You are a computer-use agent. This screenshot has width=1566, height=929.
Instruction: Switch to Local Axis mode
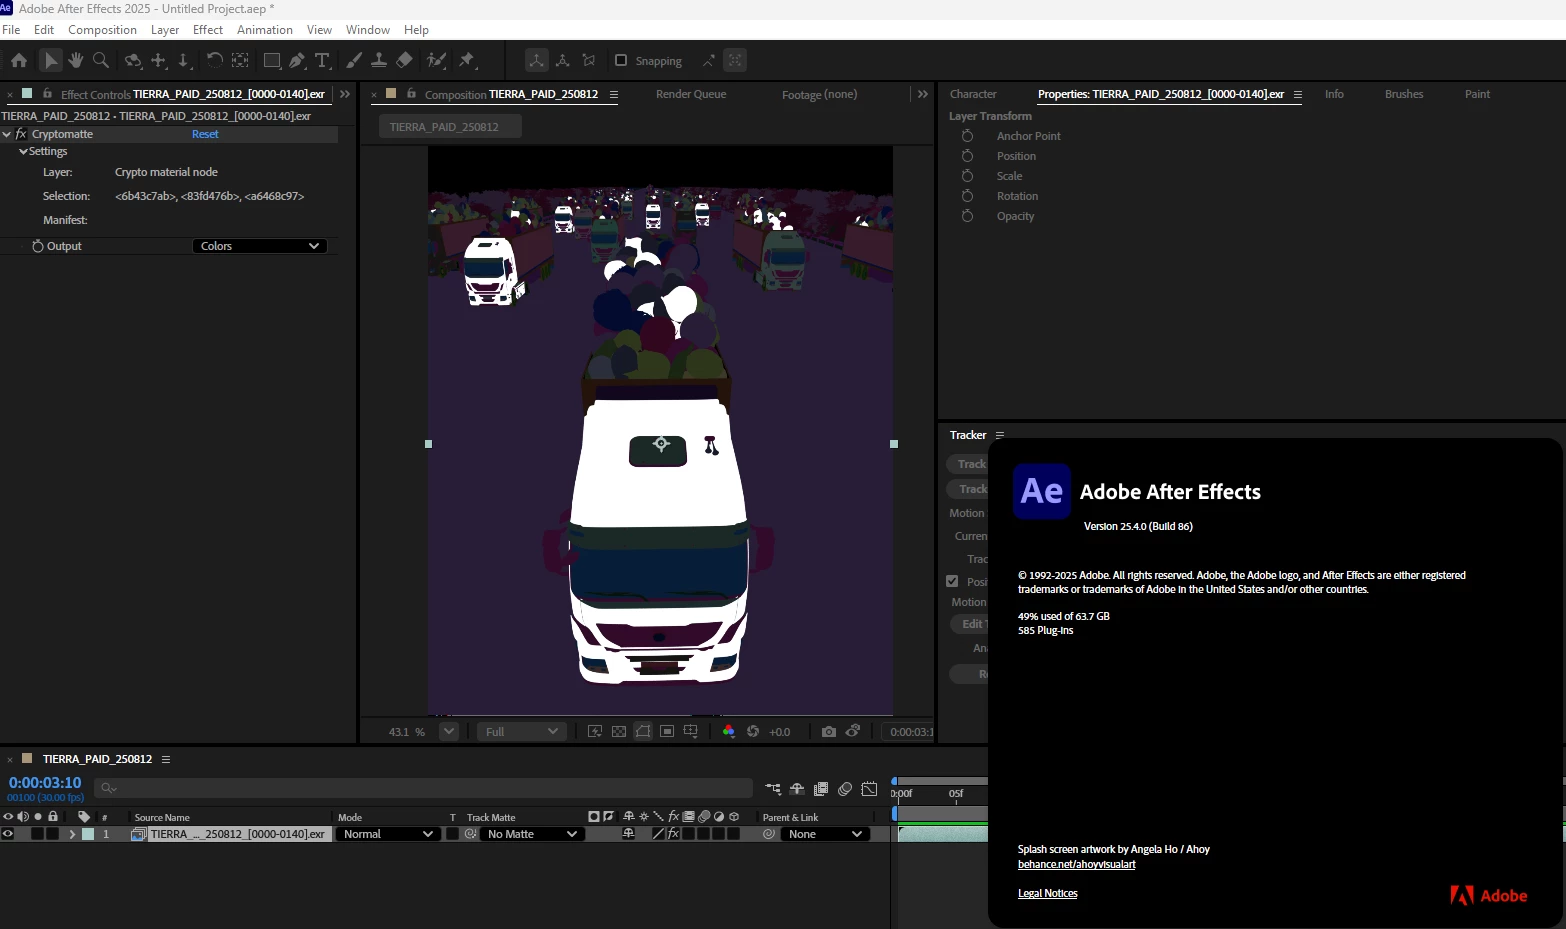[537, 61]
